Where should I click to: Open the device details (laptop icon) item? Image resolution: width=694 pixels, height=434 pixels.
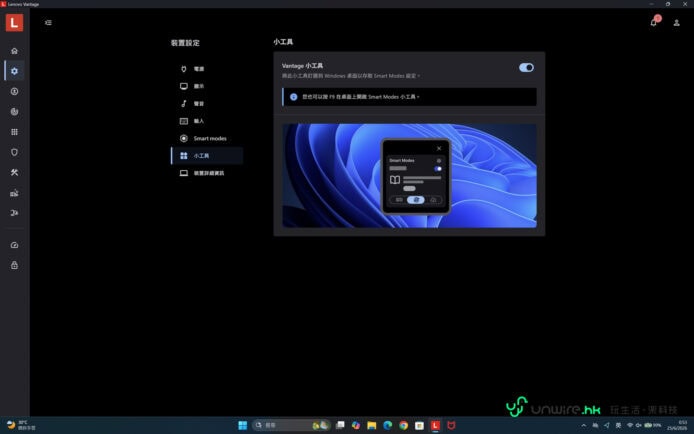point(207,173)
